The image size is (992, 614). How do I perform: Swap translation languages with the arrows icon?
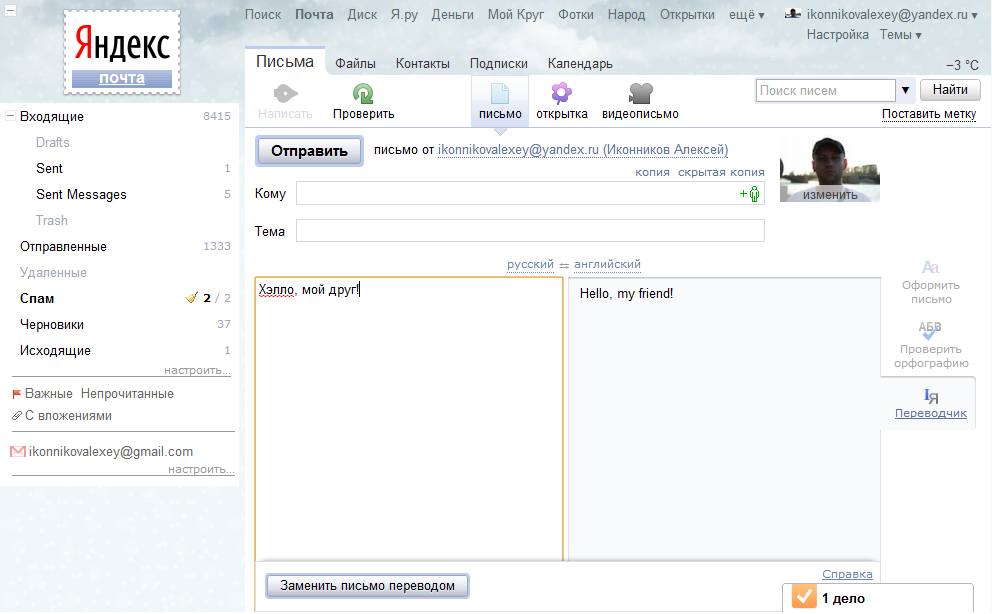click(564, 266)
